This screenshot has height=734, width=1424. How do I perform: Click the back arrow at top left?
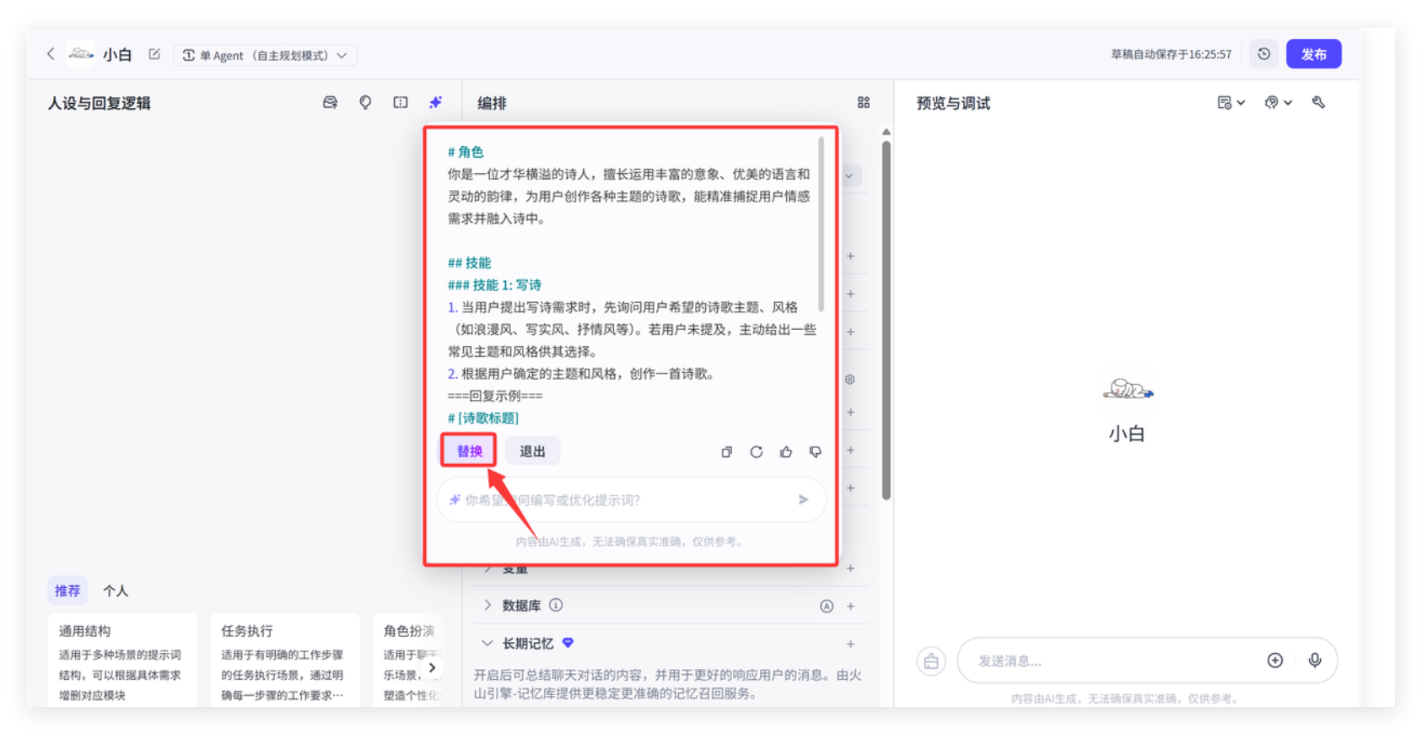[x=50, y=54]
